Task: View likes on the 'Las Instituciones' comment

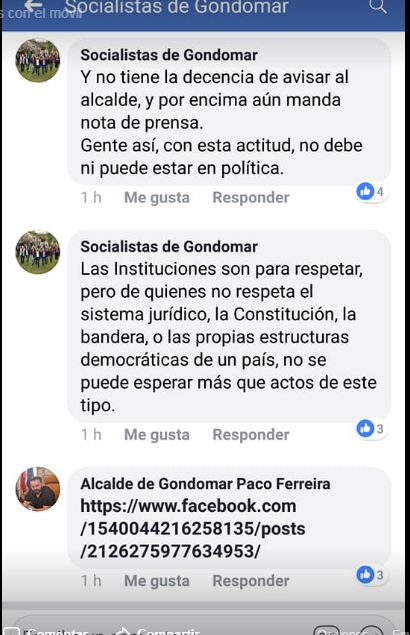Action: point(370,428)
